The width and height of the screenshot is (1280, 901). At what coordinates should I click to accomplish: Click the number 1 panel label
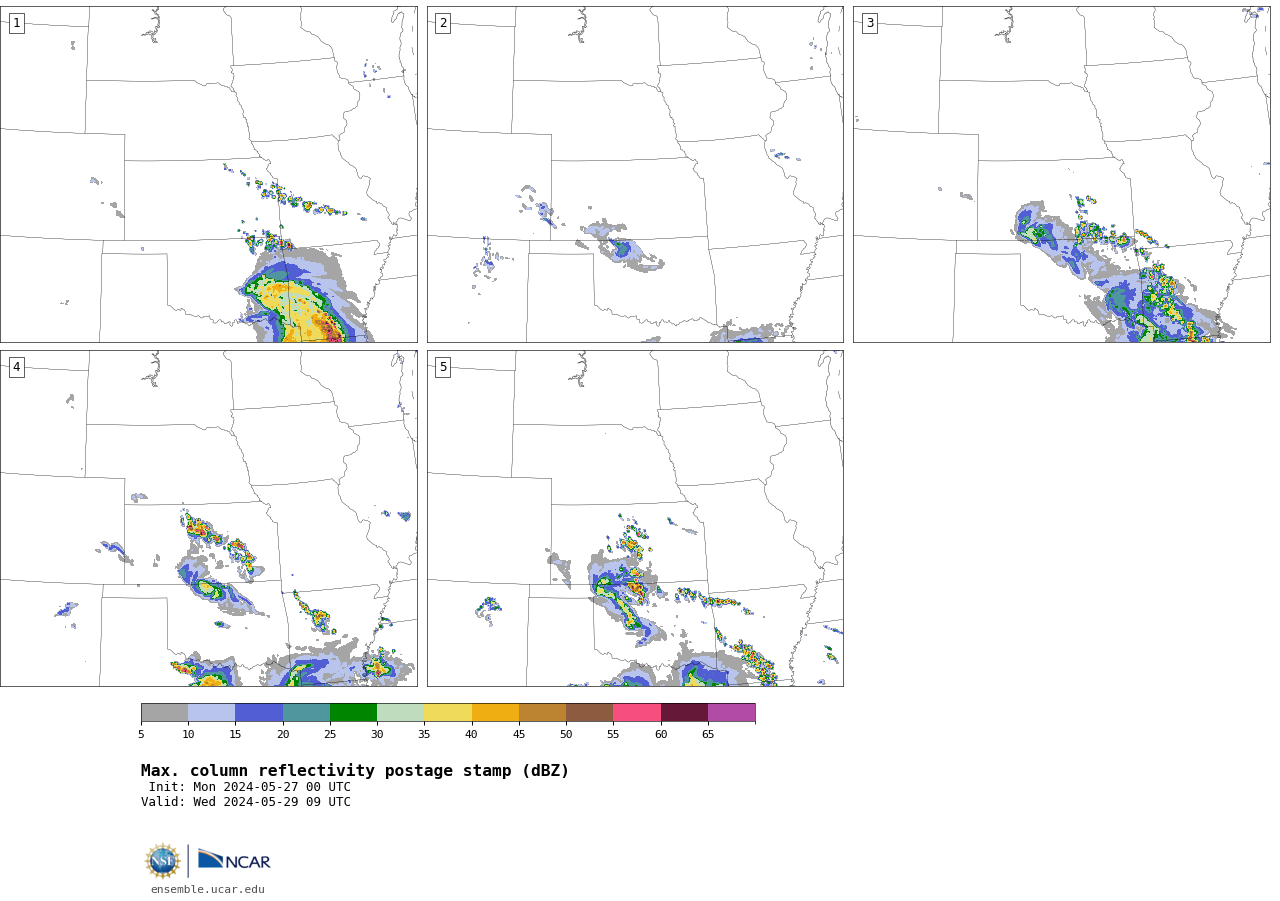[x=16, y=23]
